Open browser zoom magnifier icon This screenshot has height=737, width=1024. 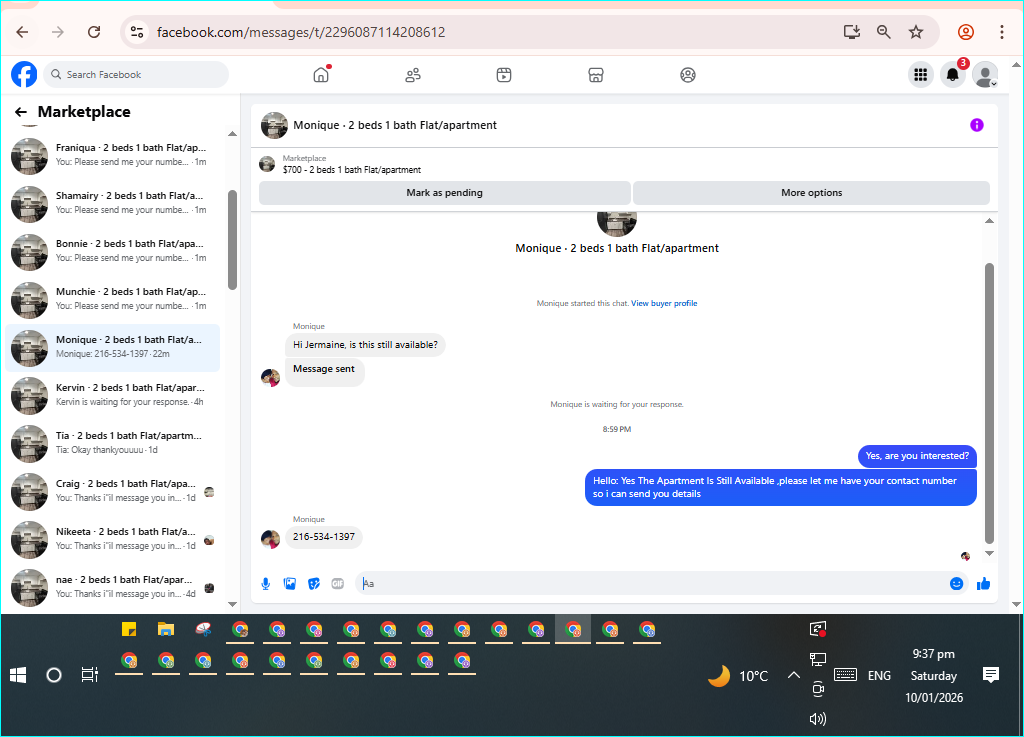884,32
